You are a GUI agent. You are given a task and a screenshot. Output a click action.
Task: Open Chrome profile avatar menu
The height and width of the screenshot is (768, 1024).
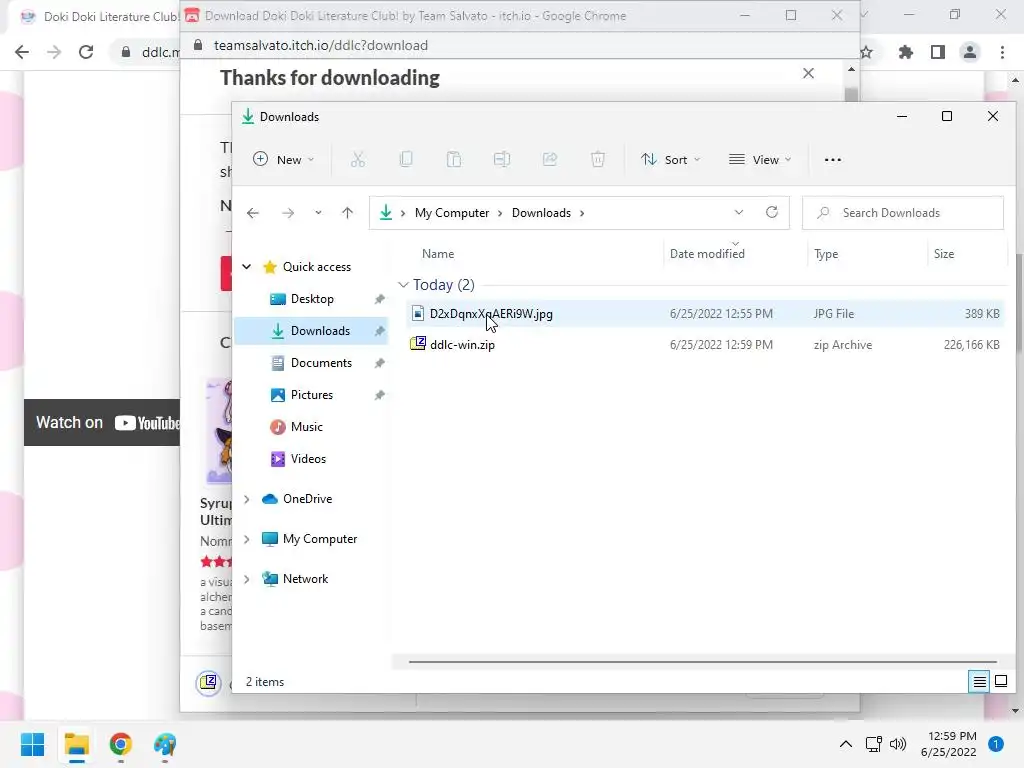point(970,52)
